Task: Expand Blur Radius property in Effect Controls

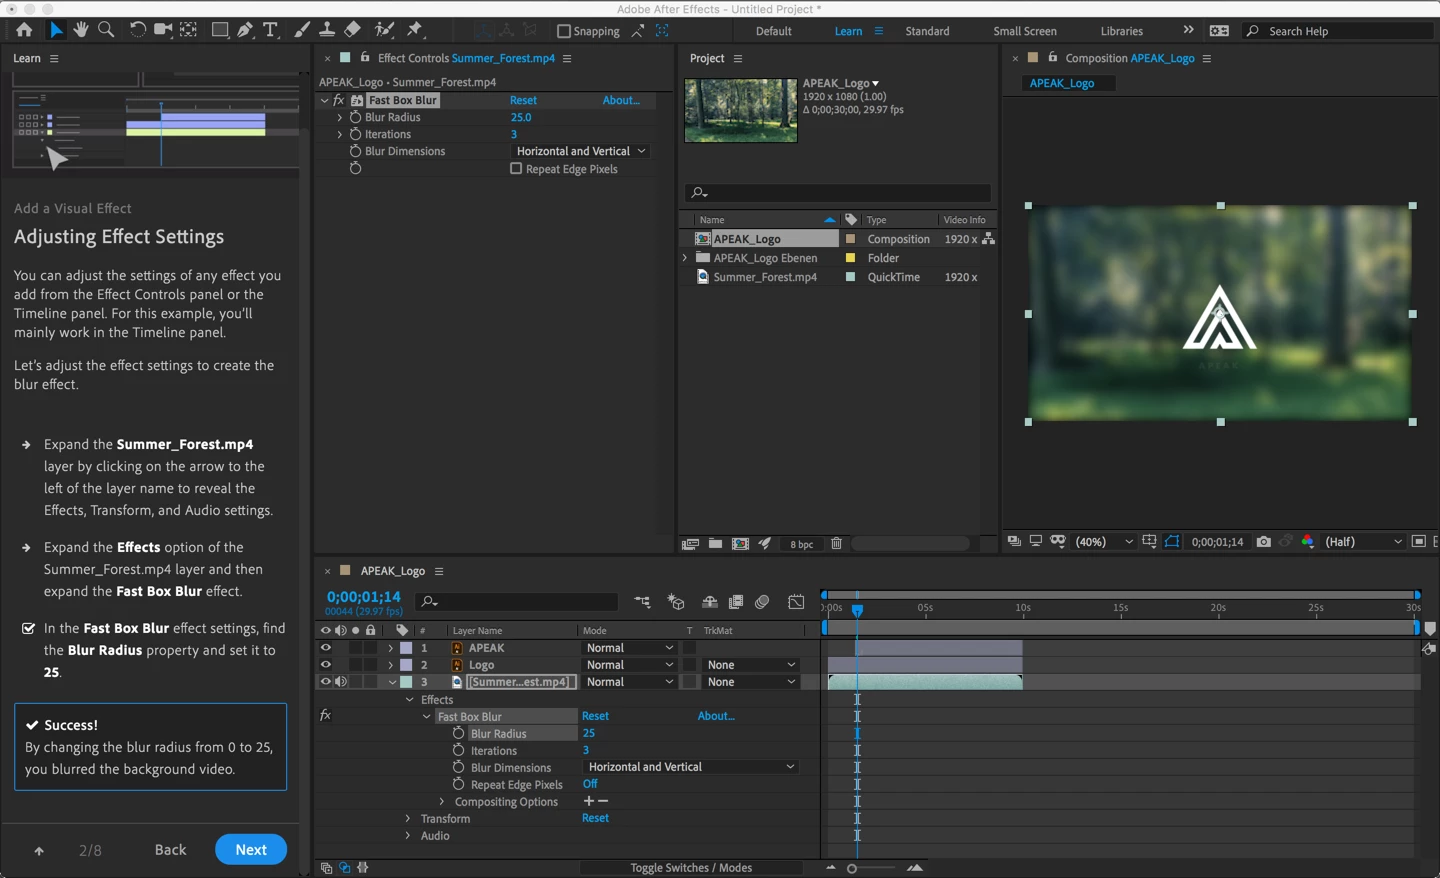Action: [340, 117]
